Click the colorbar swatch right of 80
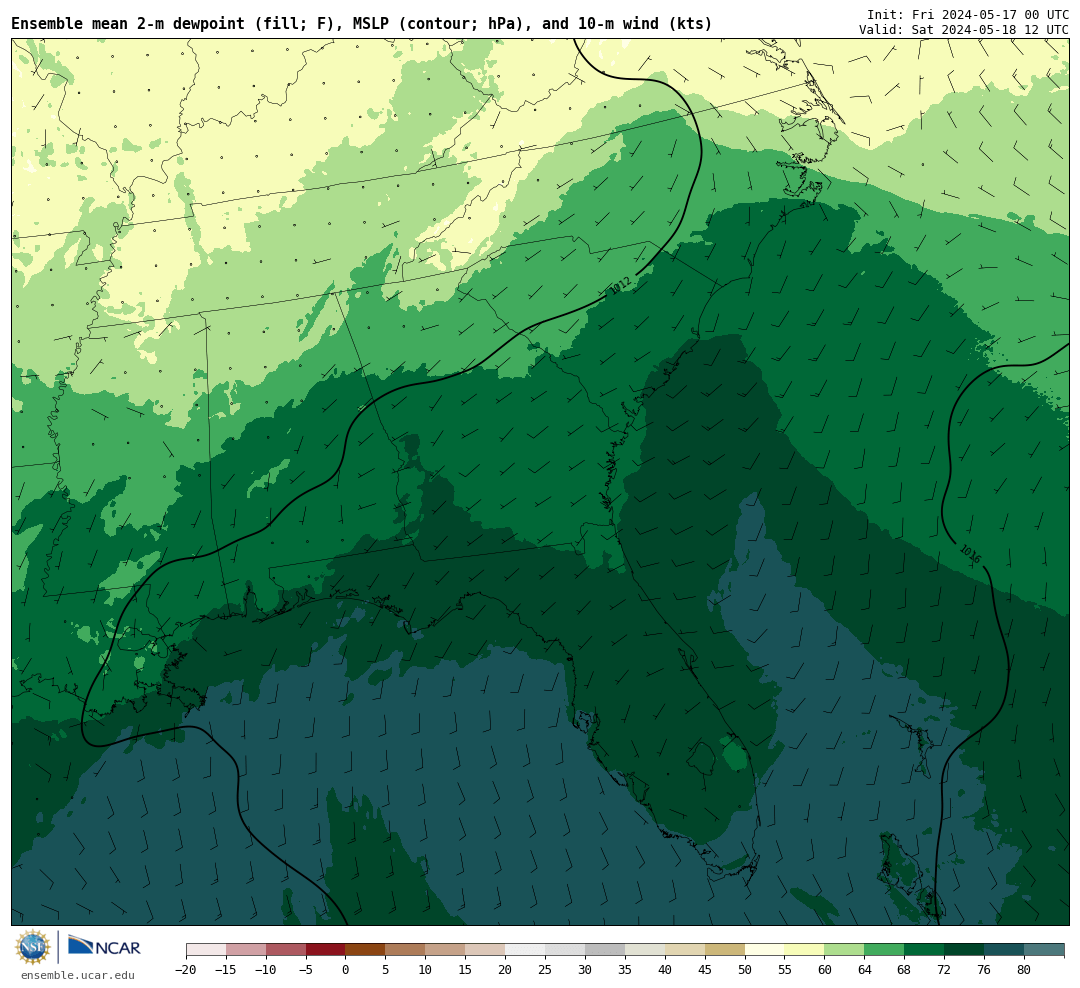 [x=1044, y=950]
